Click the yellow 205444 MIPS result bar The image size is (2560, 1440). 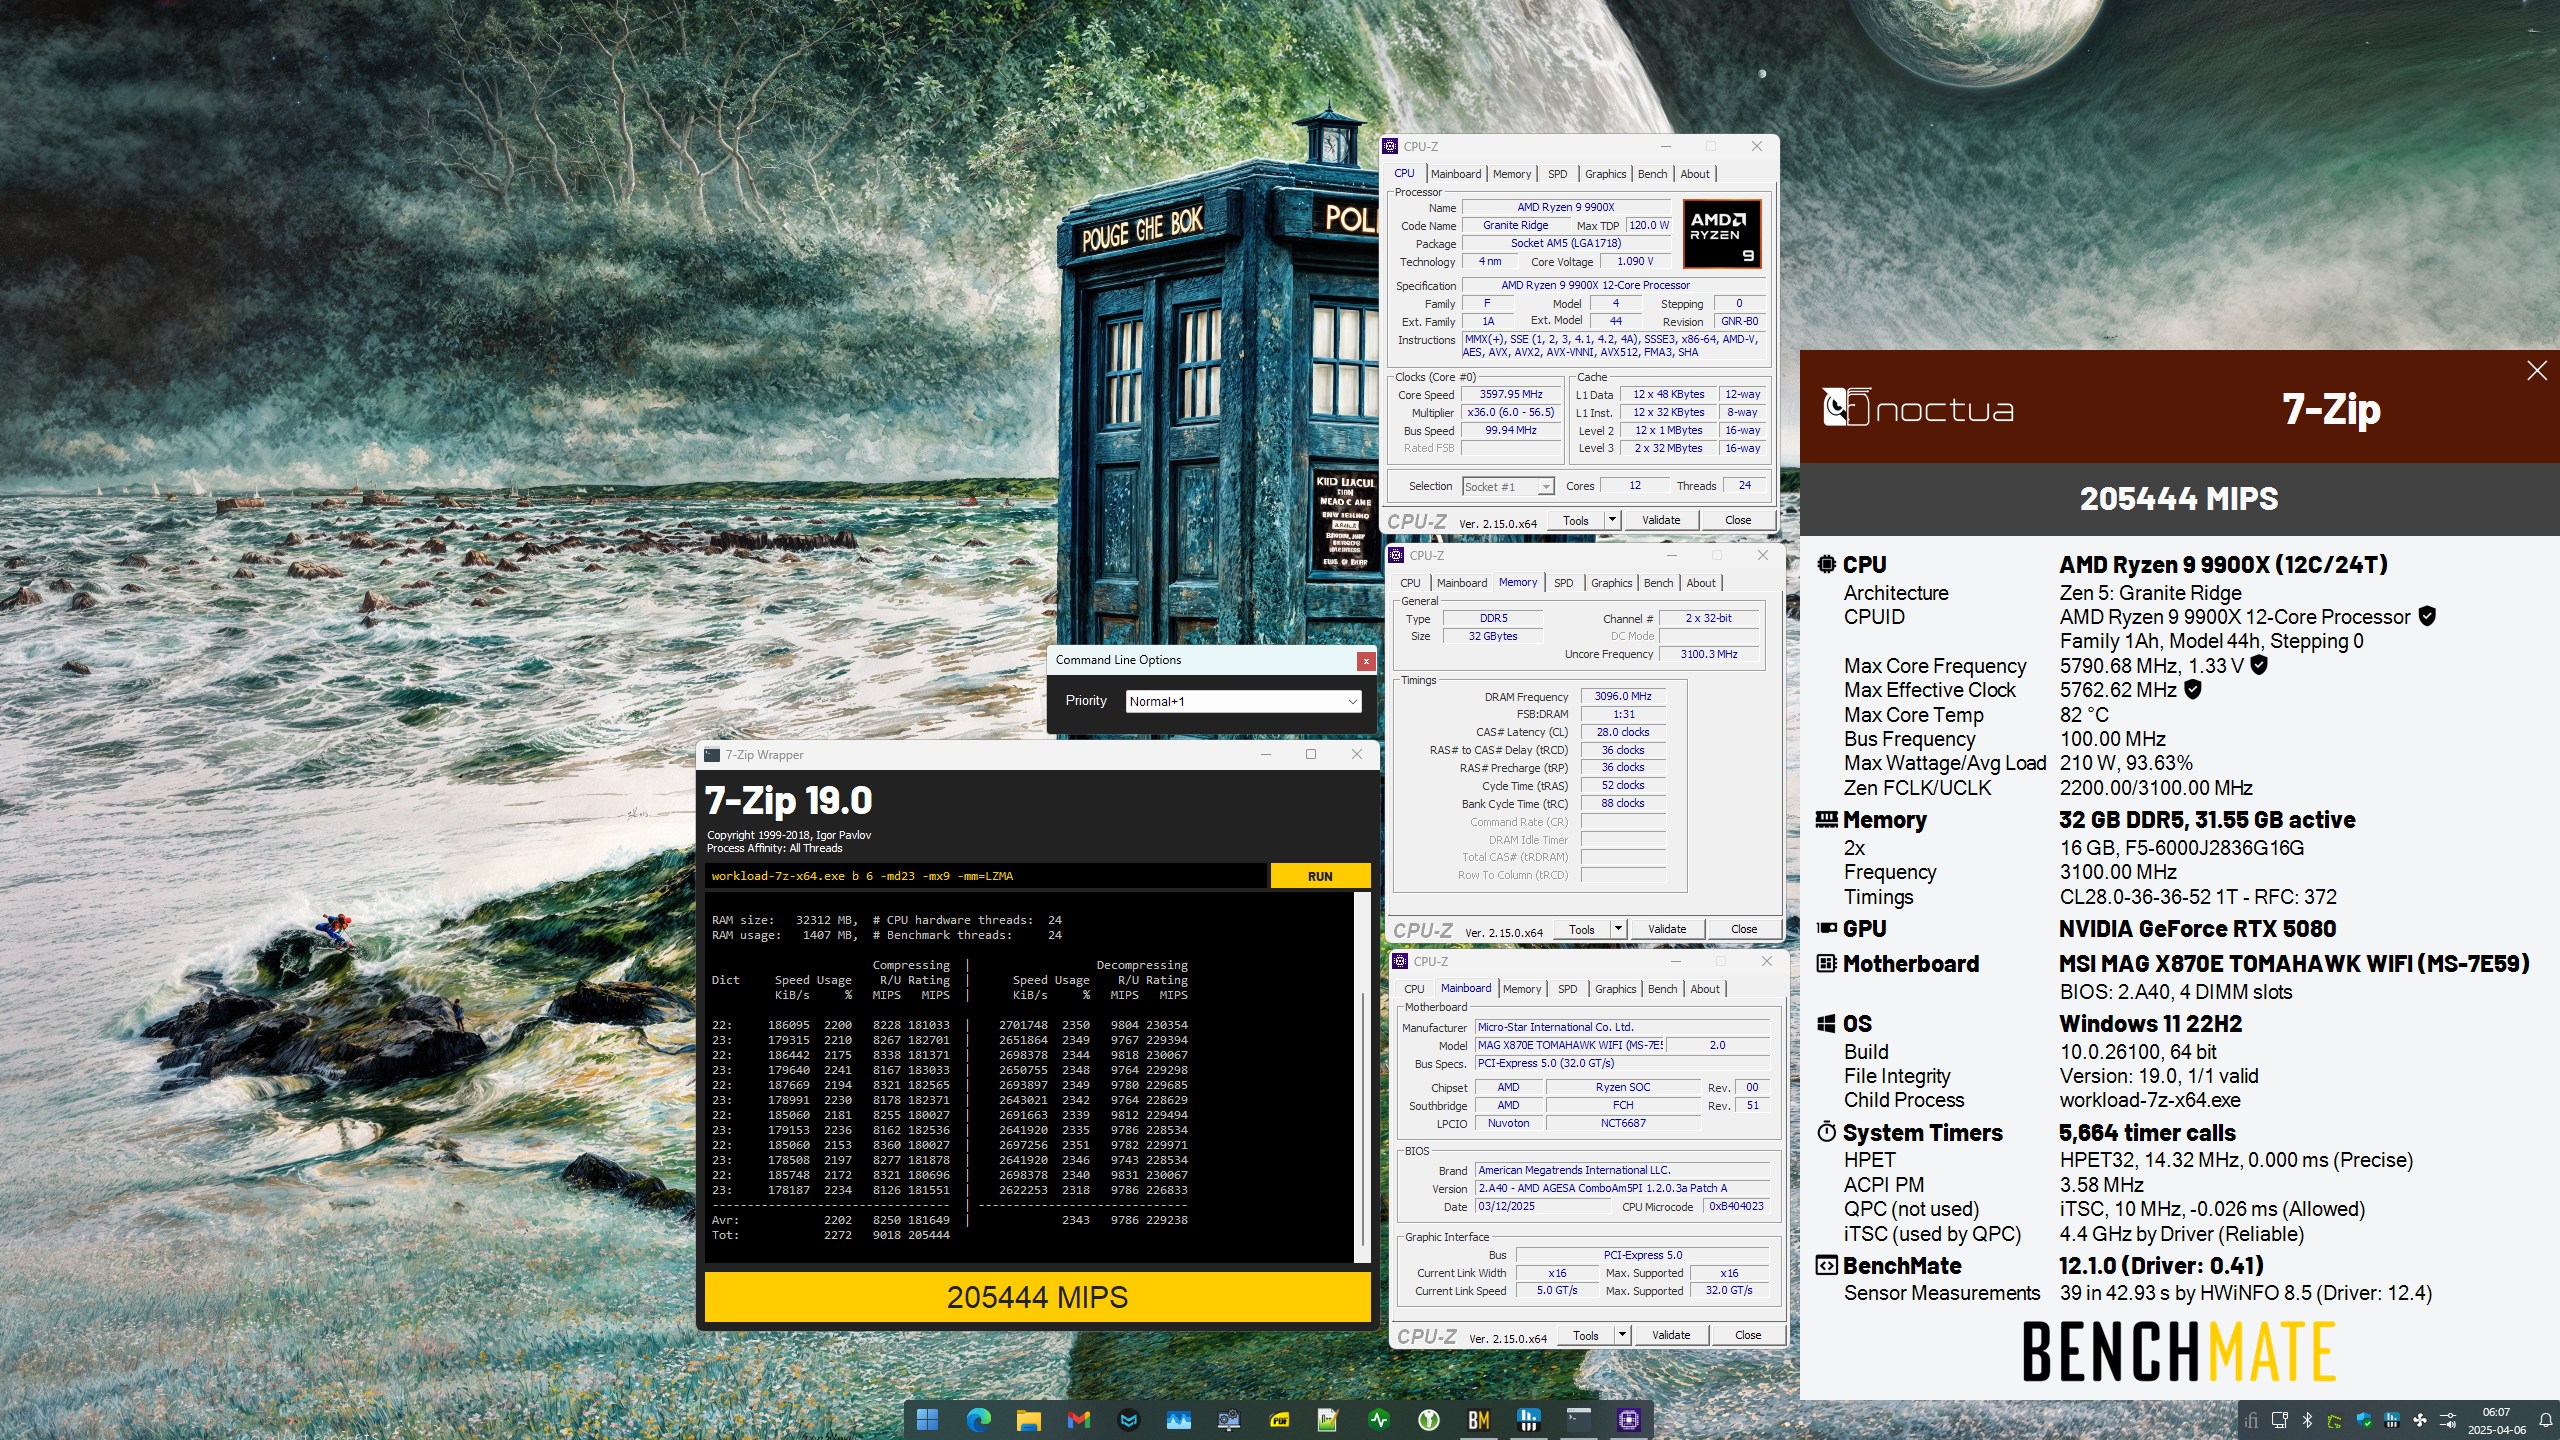[1037, 1297]
